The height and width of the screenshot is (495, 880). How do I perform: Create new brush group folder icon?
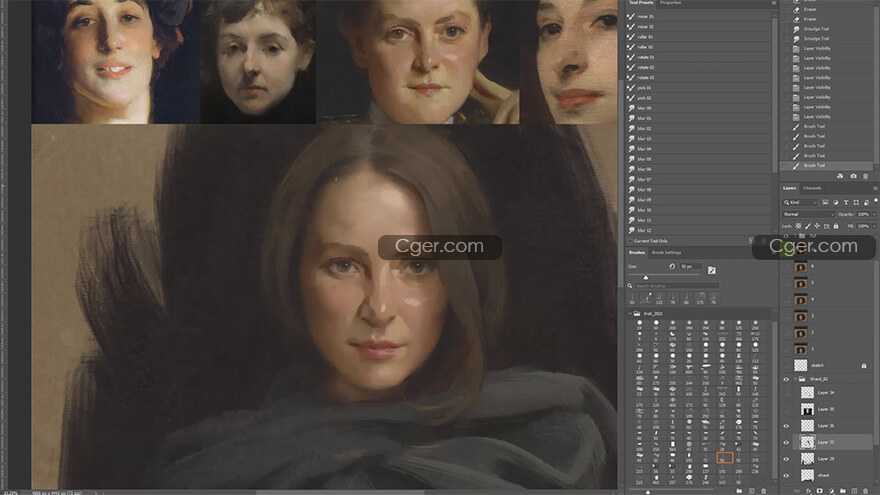739,491
